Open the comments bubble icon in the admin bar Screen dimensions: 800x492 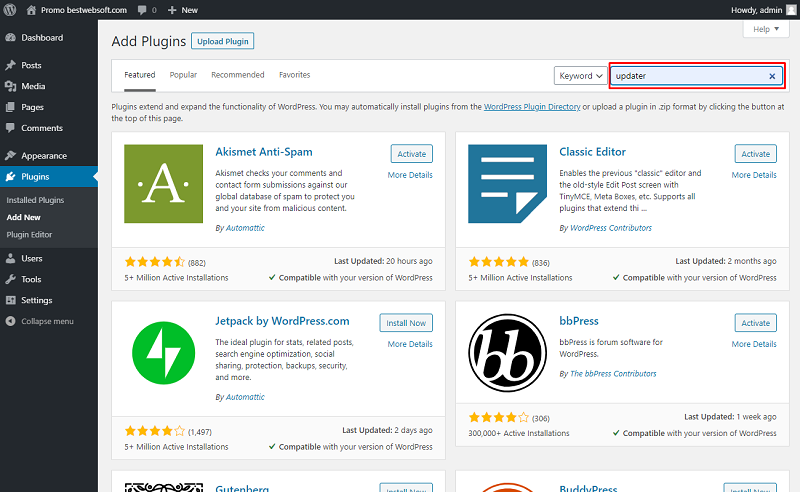tap(142, 10)
